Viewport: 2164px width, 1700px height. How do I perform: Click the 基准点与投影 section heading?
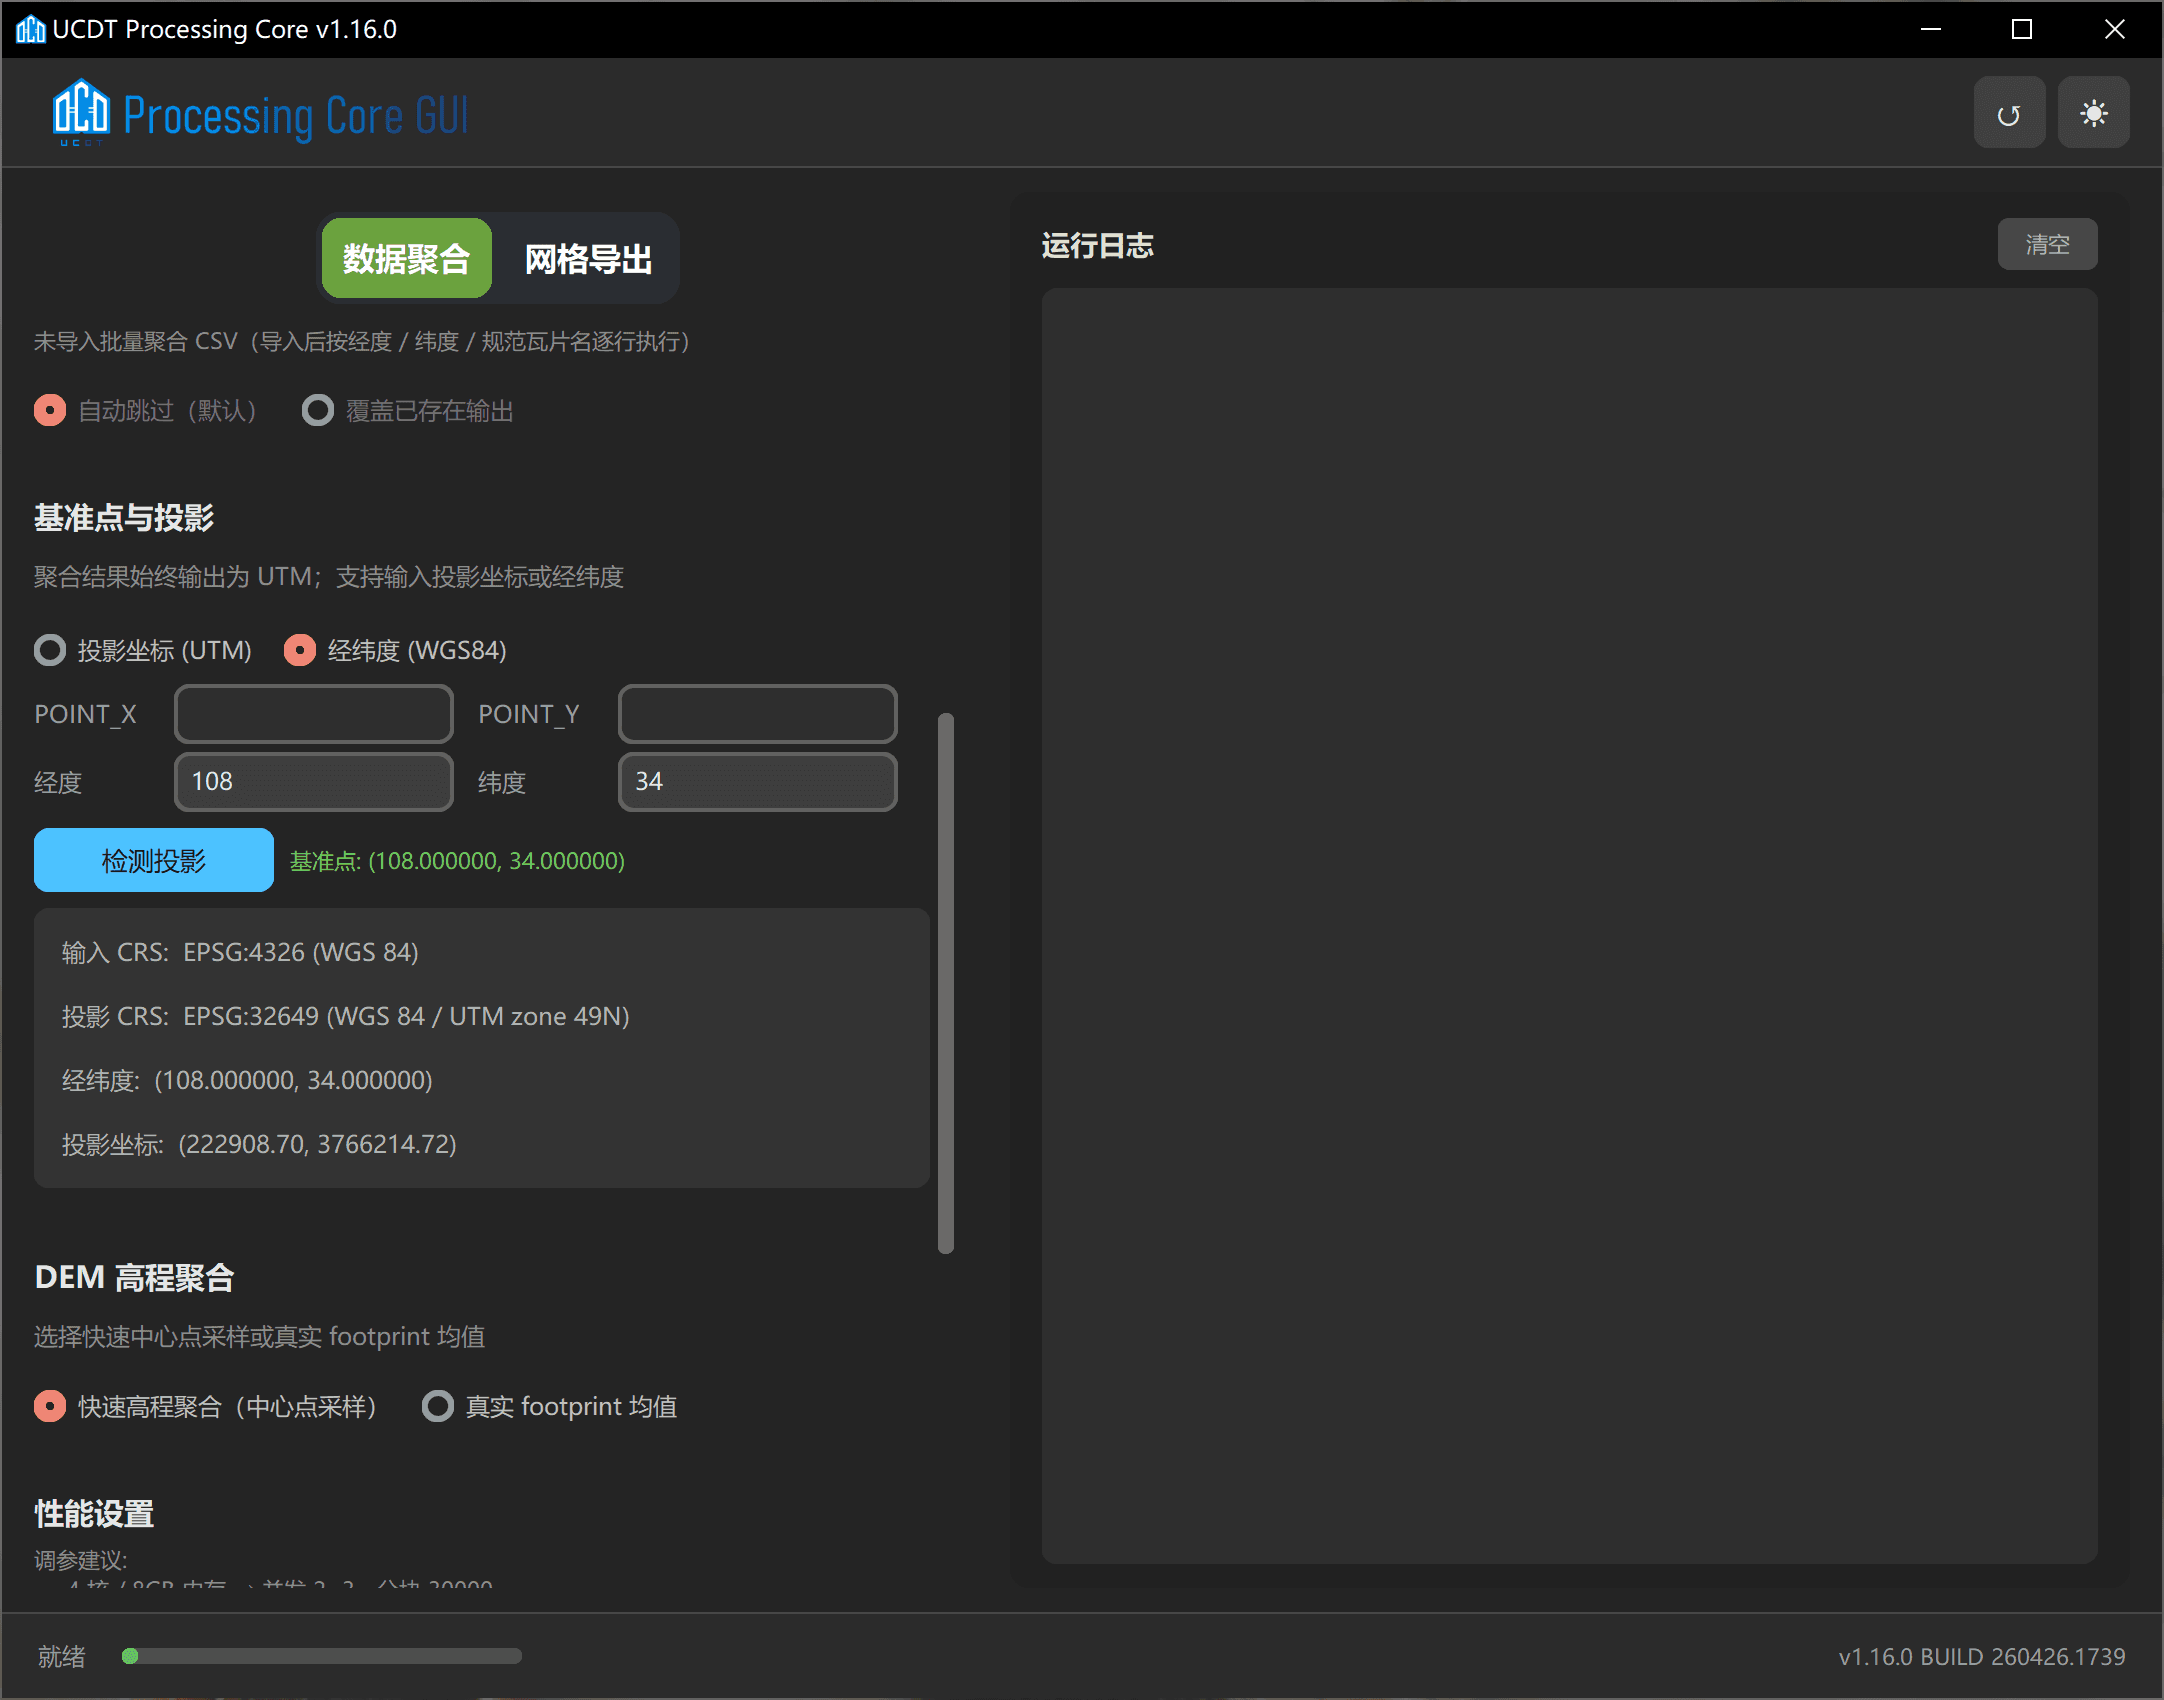pos(124,517)
